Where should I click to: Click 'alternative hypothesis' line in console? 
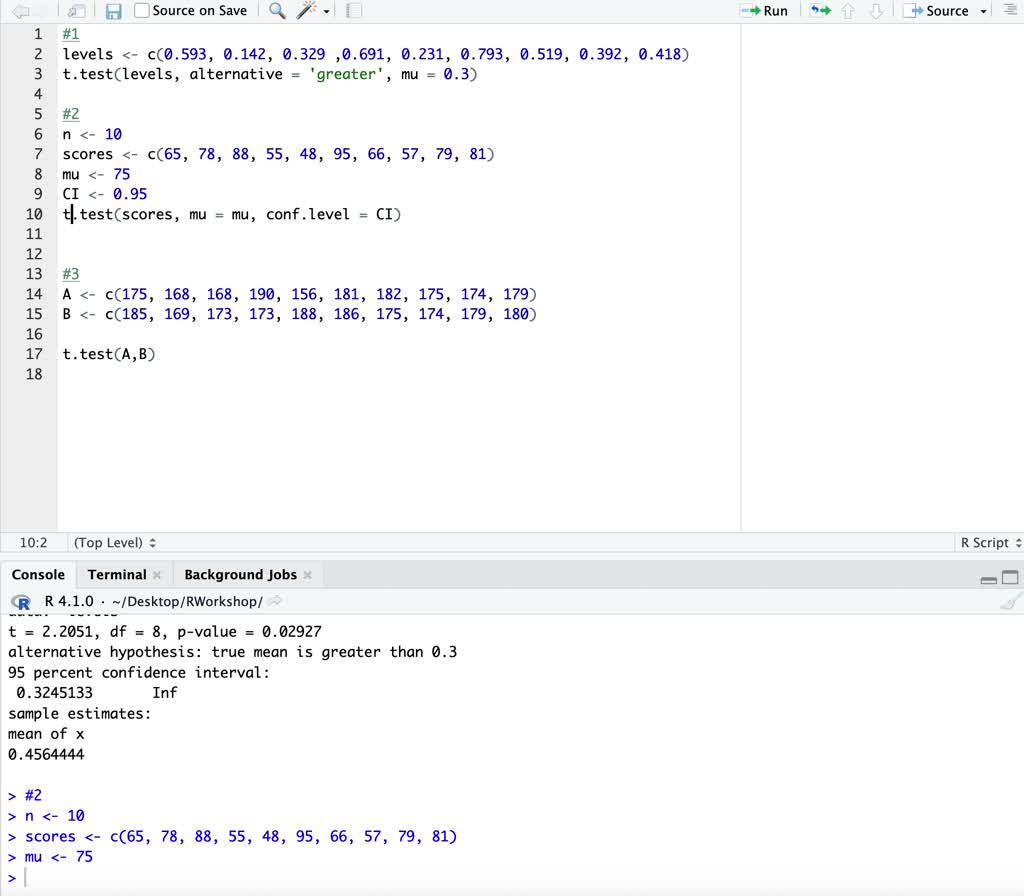(232, 652)
